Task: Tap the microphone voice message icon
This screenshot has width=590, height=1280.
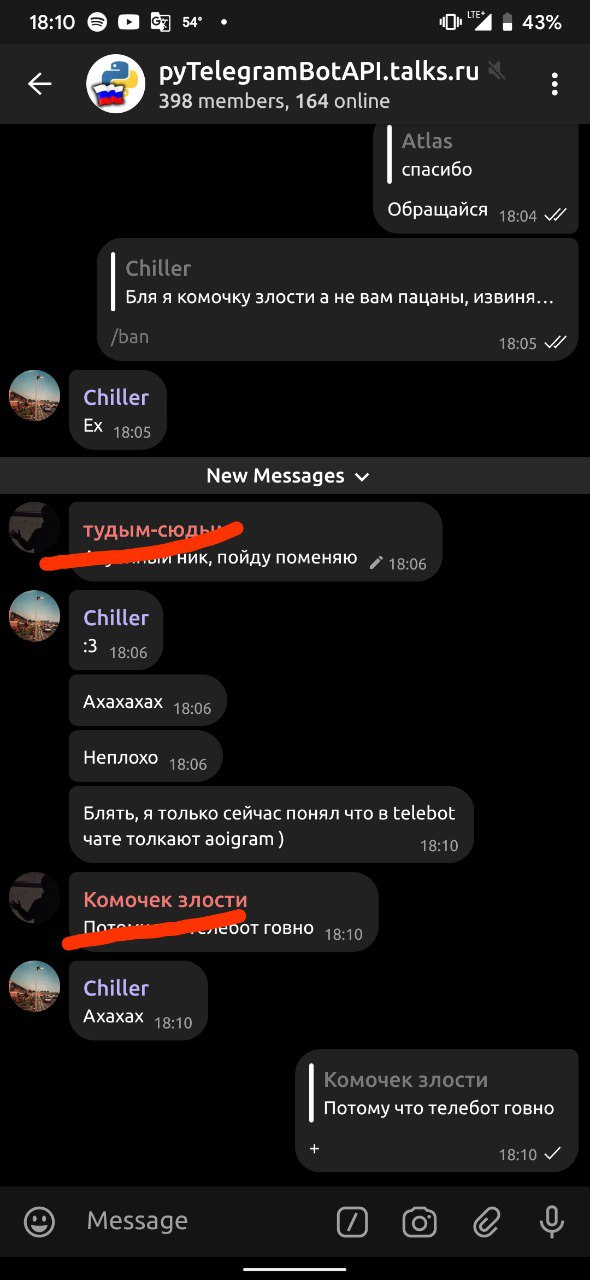Action: pos(551,1221)
